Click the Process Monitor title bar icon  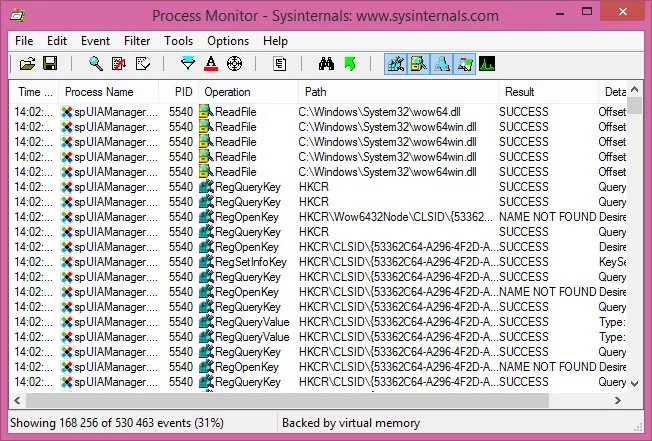(x=18, y=15)
